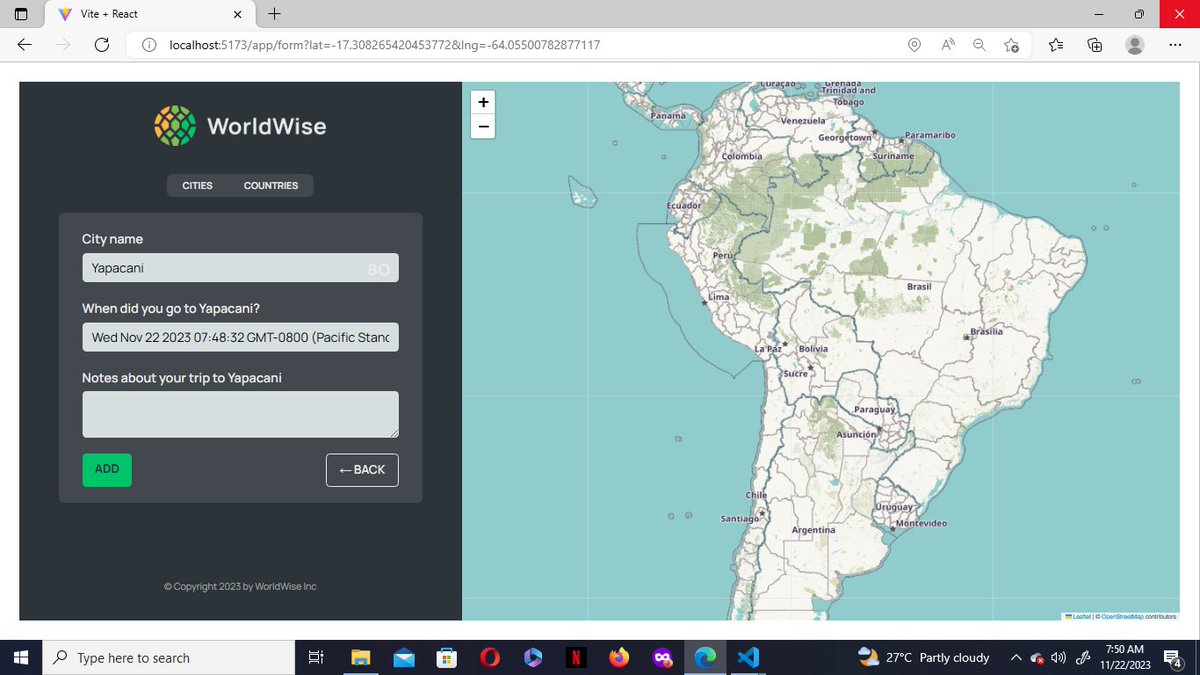Screen dimensions: 1200x675
Task: Click the browser zoom magnifier icon
Action: pyautogui.click(x=979, y=44)
